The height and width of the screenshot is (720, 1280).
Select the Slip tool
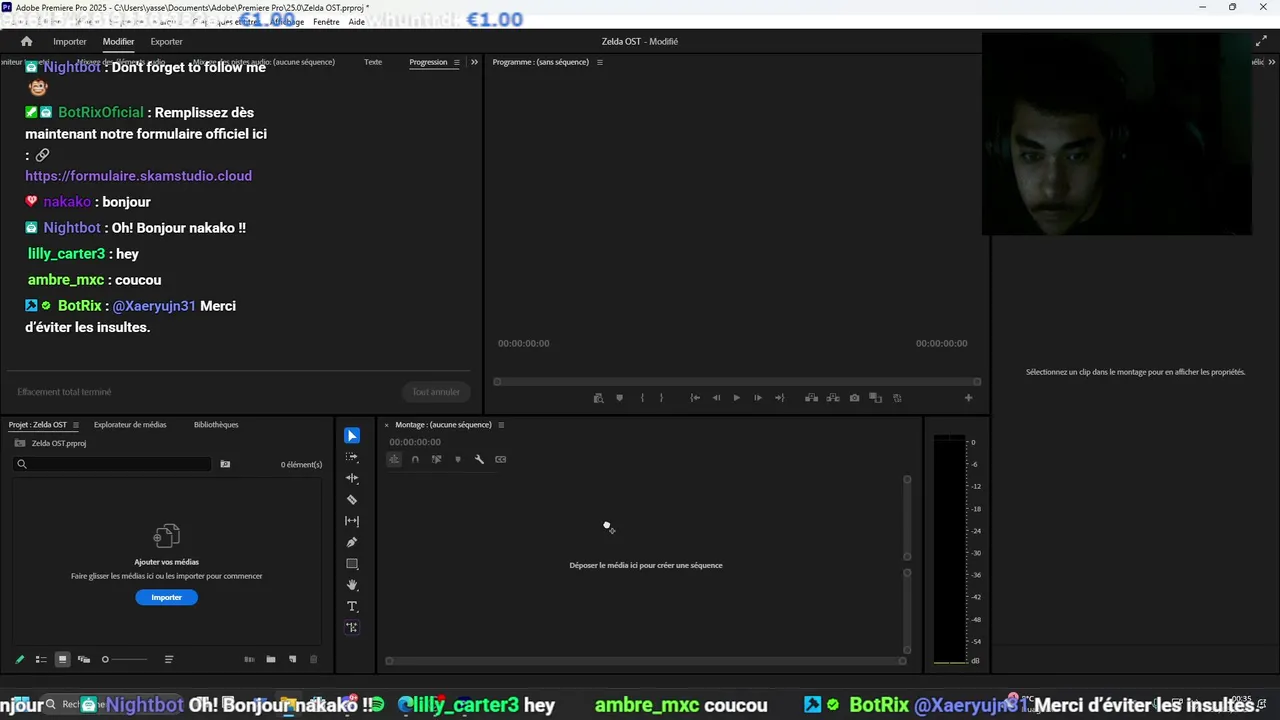[352, 521]
